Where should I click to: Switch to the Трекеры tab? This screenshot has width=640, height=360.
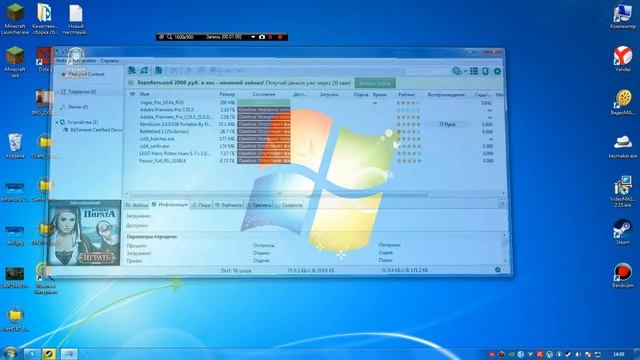pyautogui.click(x=260, y=205)
